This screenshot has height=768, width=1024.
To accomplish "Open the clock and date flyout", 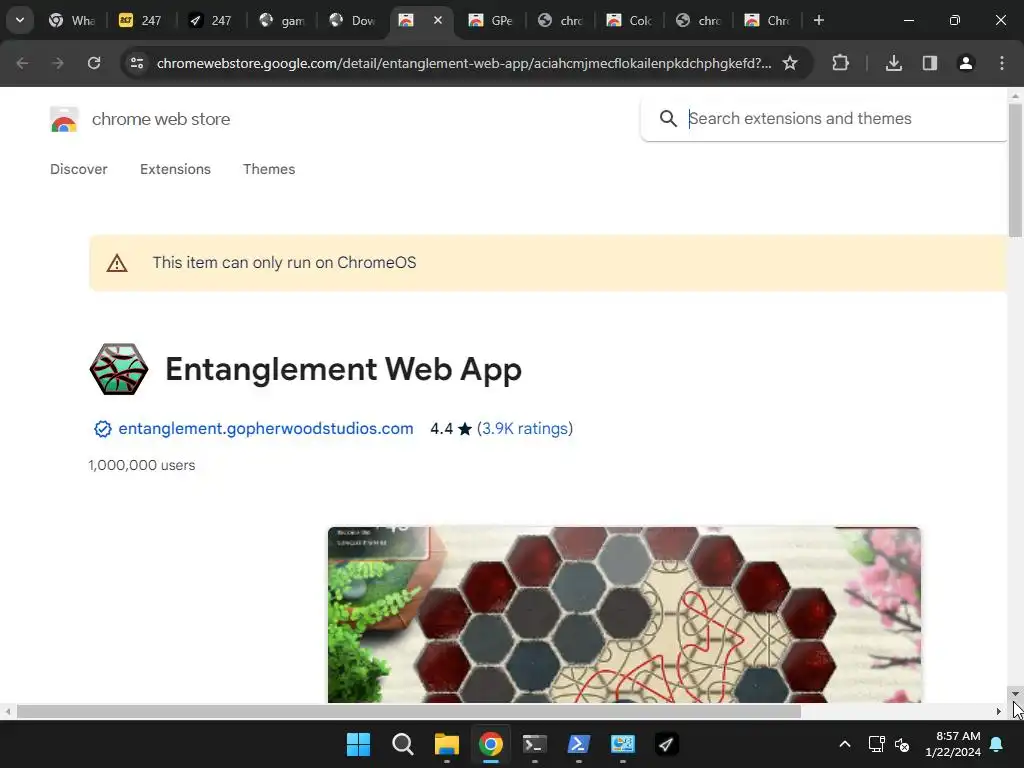I will click(x=953, y=744).
